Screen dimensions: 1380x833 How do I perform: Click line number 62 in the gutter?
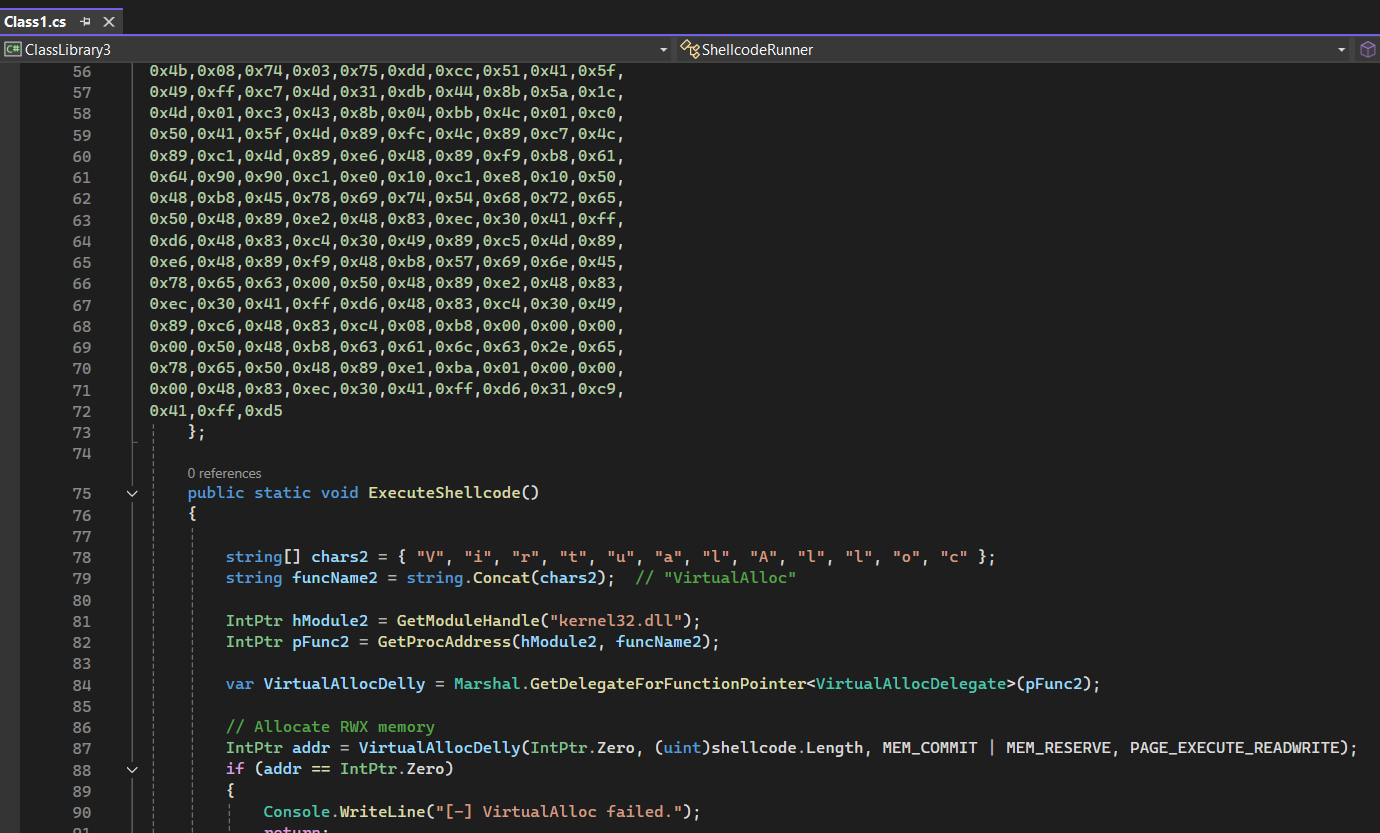click(x=81, y=198)
